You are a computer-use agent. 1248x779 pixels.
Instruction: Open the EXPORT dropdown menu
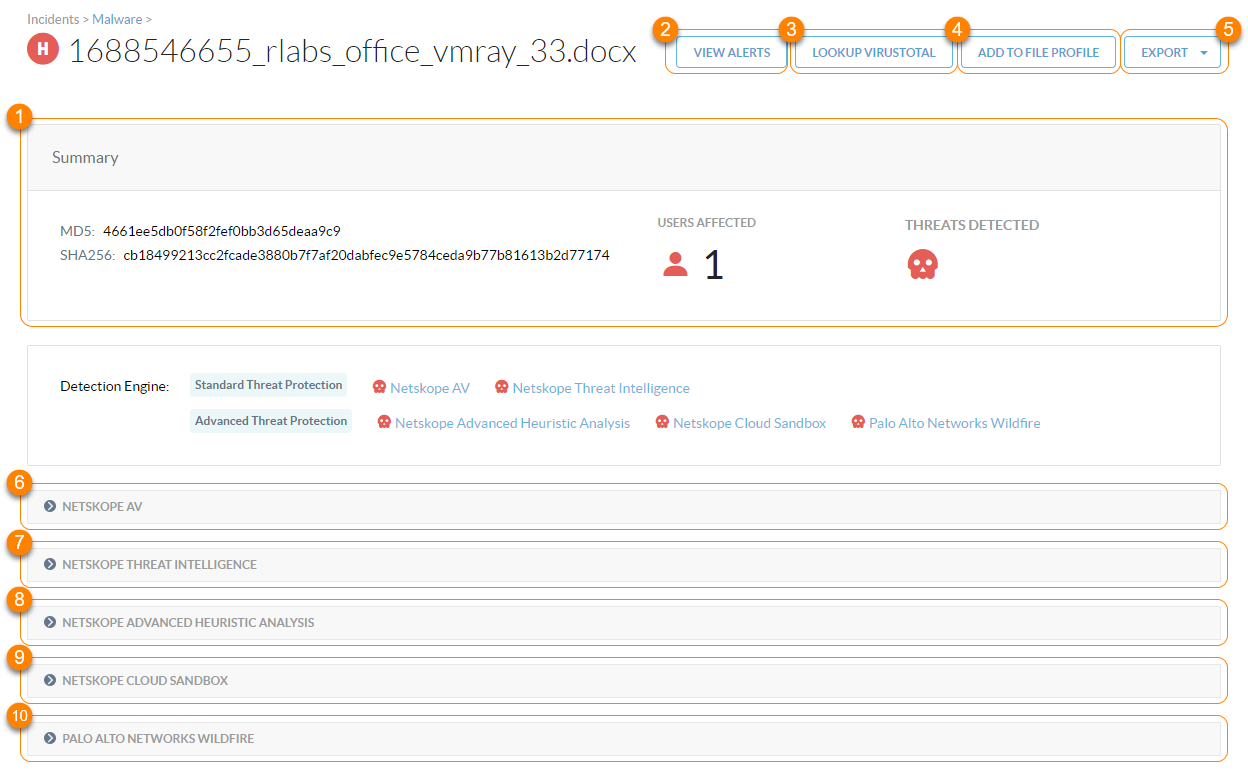[x=1172, y=52]
